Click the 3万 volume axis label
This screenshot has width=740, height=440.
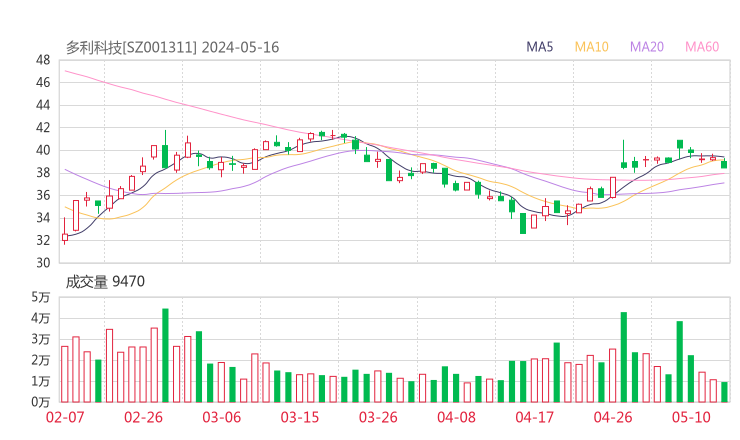pos(41,339)
